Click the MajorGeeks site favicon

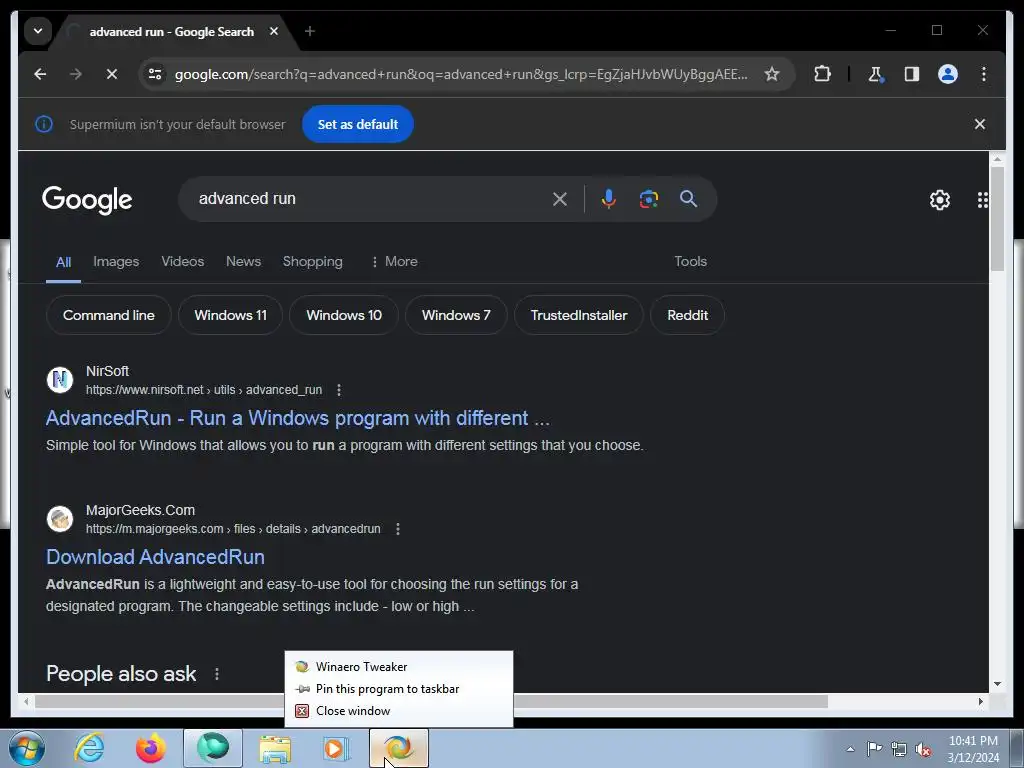pyautogui.click(x=60, y=519)
